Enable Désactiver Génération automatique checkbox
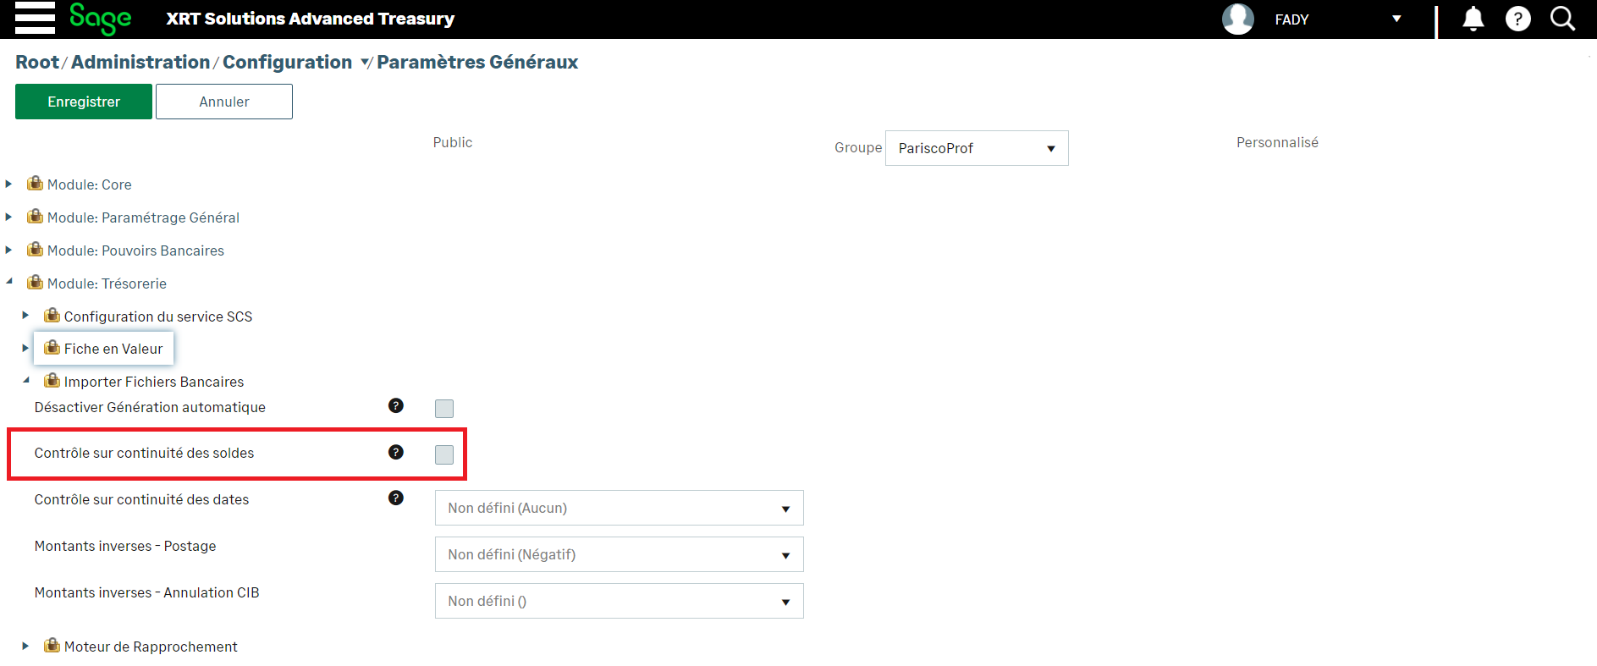Image resolution: width=1597 pixels, height=666 pixels. (x=444, y=408)
